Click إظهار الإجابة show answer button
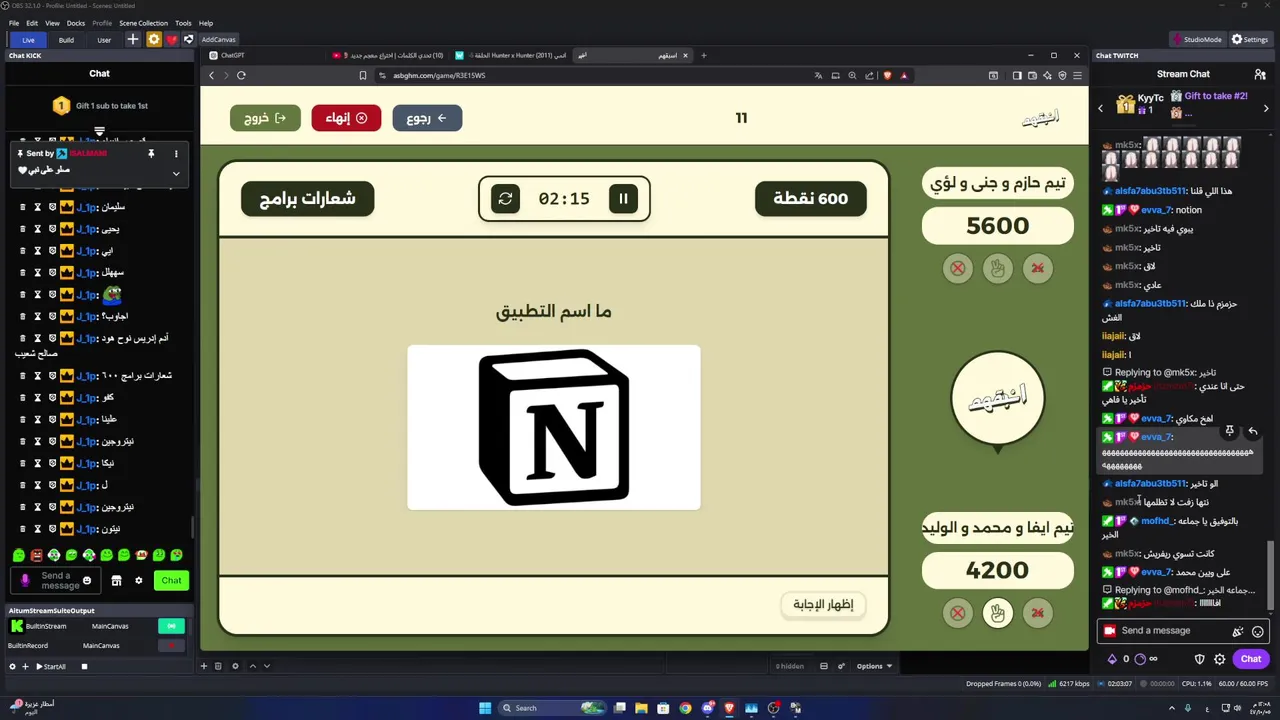Screen dimensions: 1280x720 823,604
